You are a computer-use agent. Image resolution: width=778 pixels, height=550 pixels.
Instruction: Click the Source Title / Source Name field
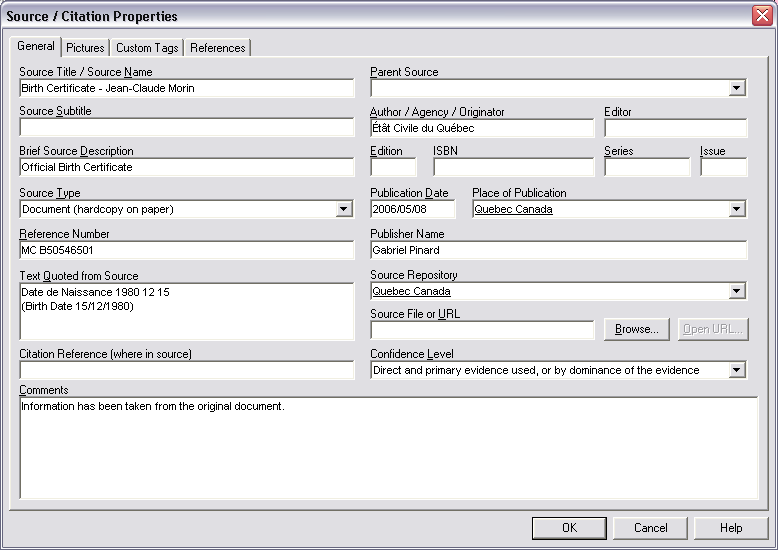pyautogui.click(x=186, y=88)
